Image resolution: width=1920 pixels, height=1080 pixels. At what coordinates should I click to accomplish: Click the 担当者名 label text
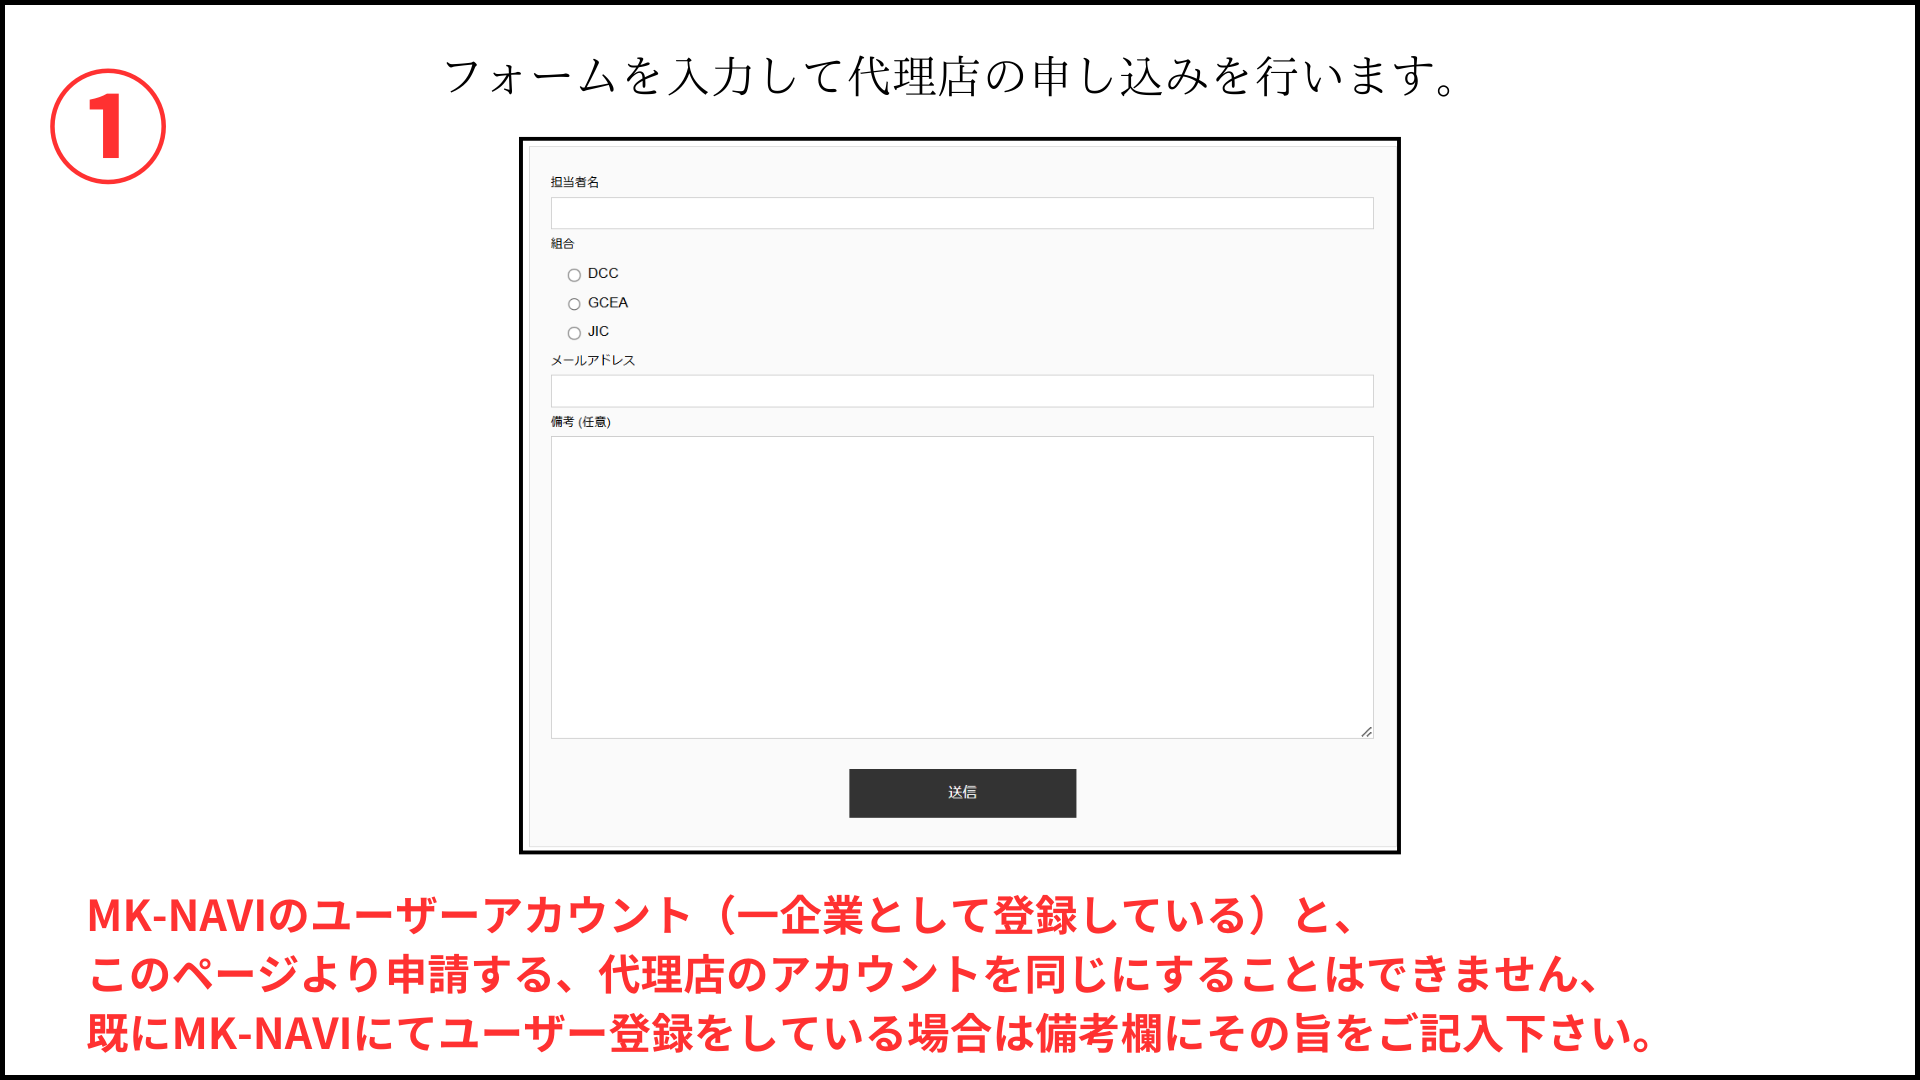point(575,182)
